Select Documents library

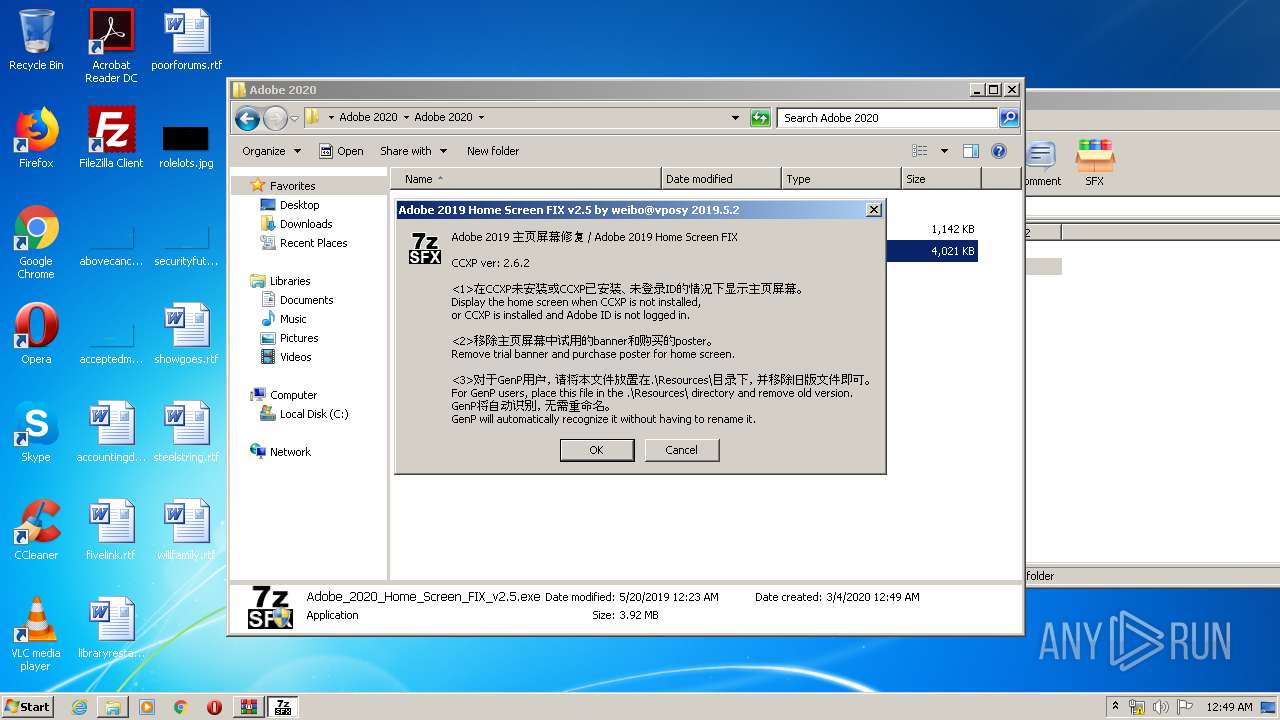point(306,300)
